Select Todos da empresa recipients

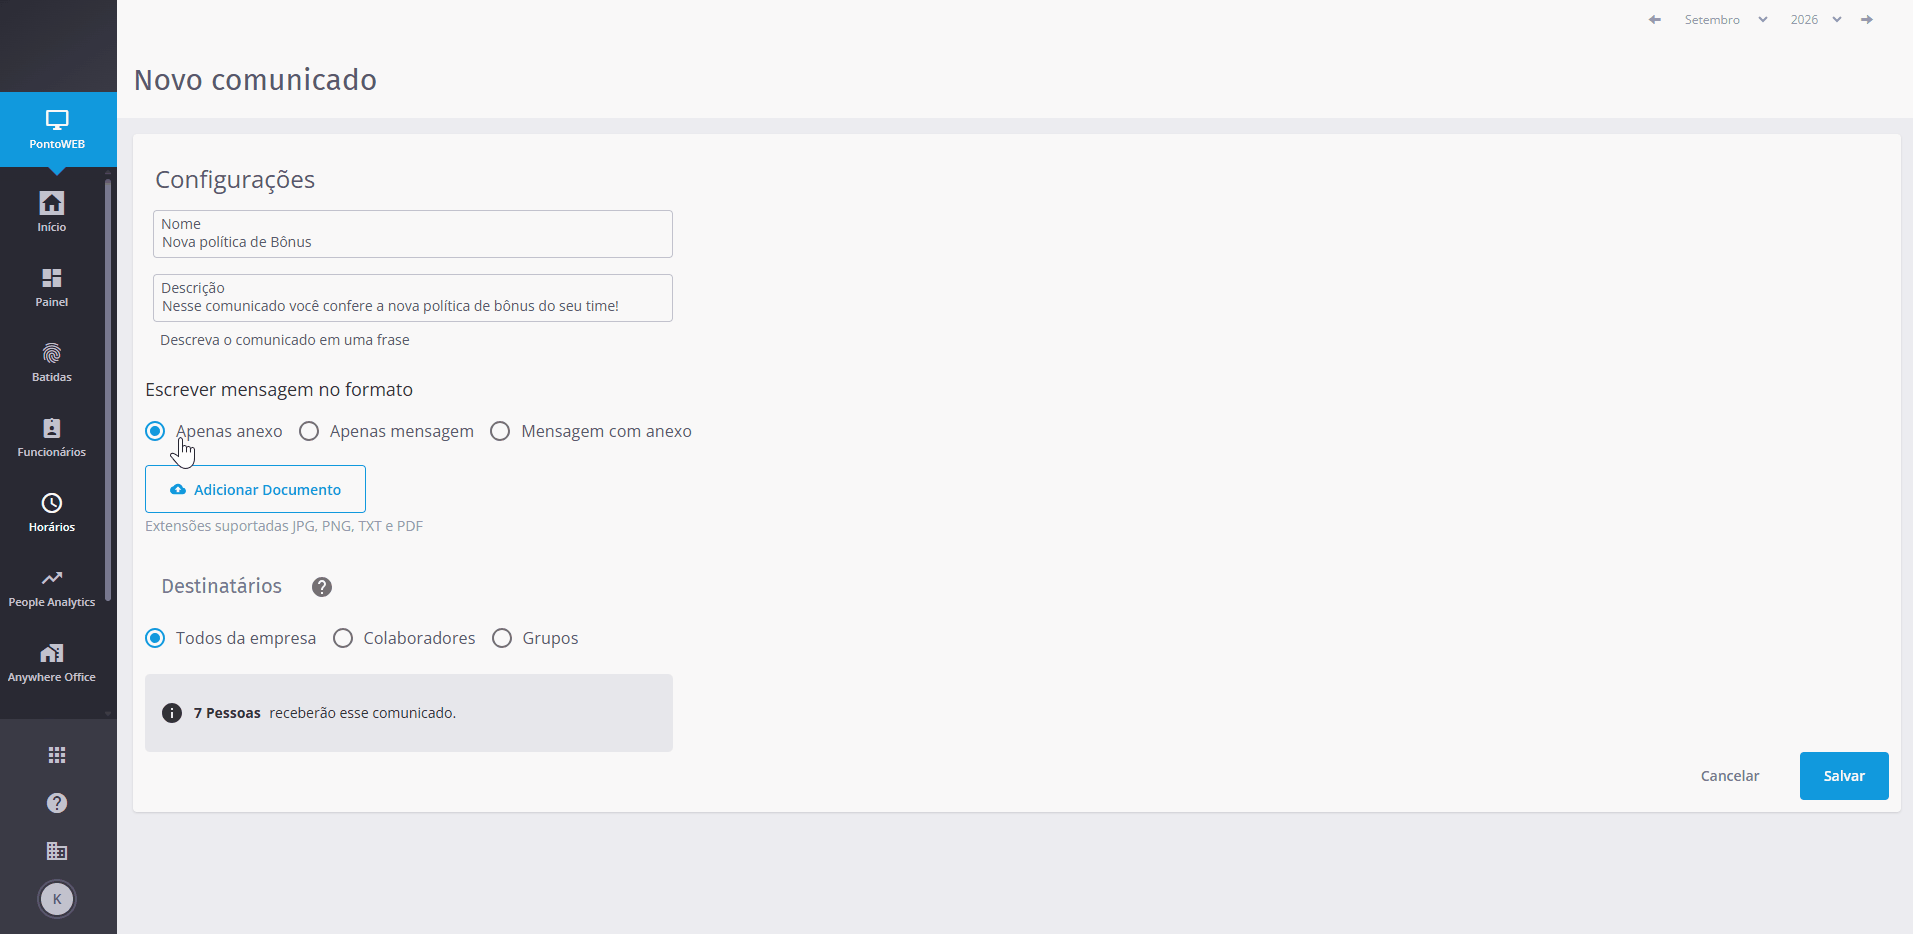[230, 638]
